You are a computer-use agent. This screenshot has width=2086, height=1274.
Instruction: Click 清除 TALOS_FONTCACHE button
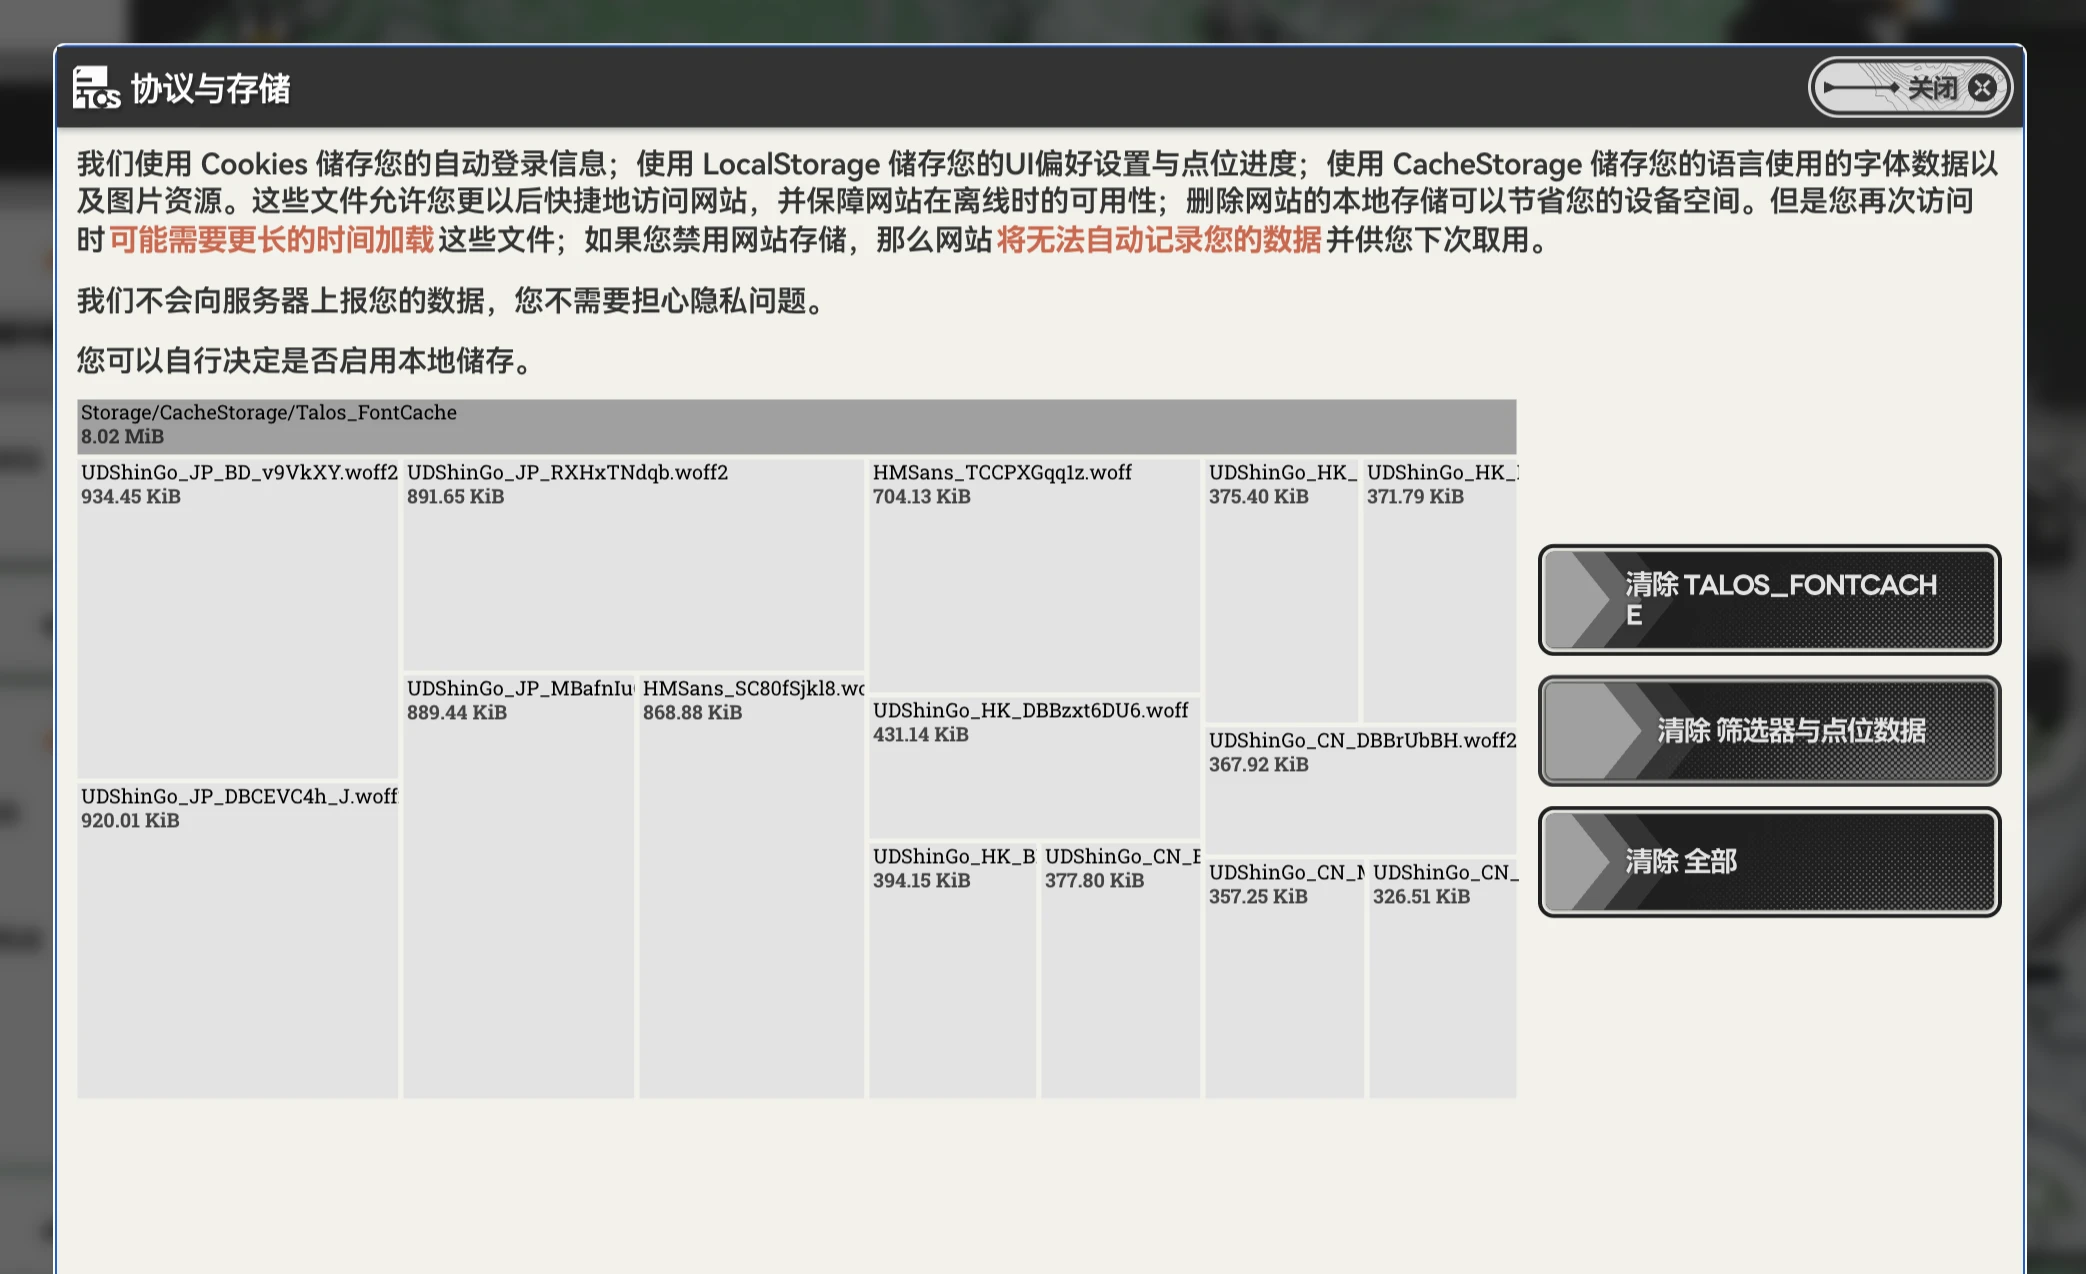[1768, 600]
